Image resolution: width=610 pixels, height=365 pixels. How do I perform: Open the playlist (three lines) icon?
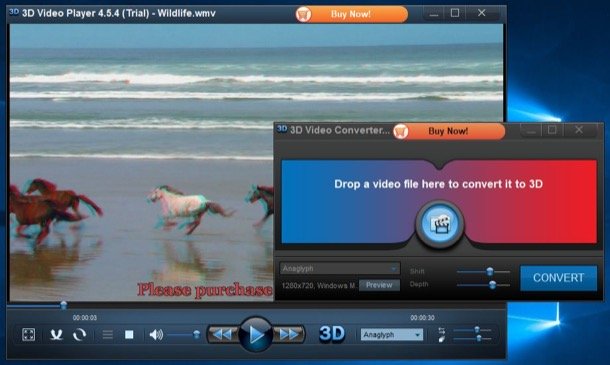pos(108,335)
